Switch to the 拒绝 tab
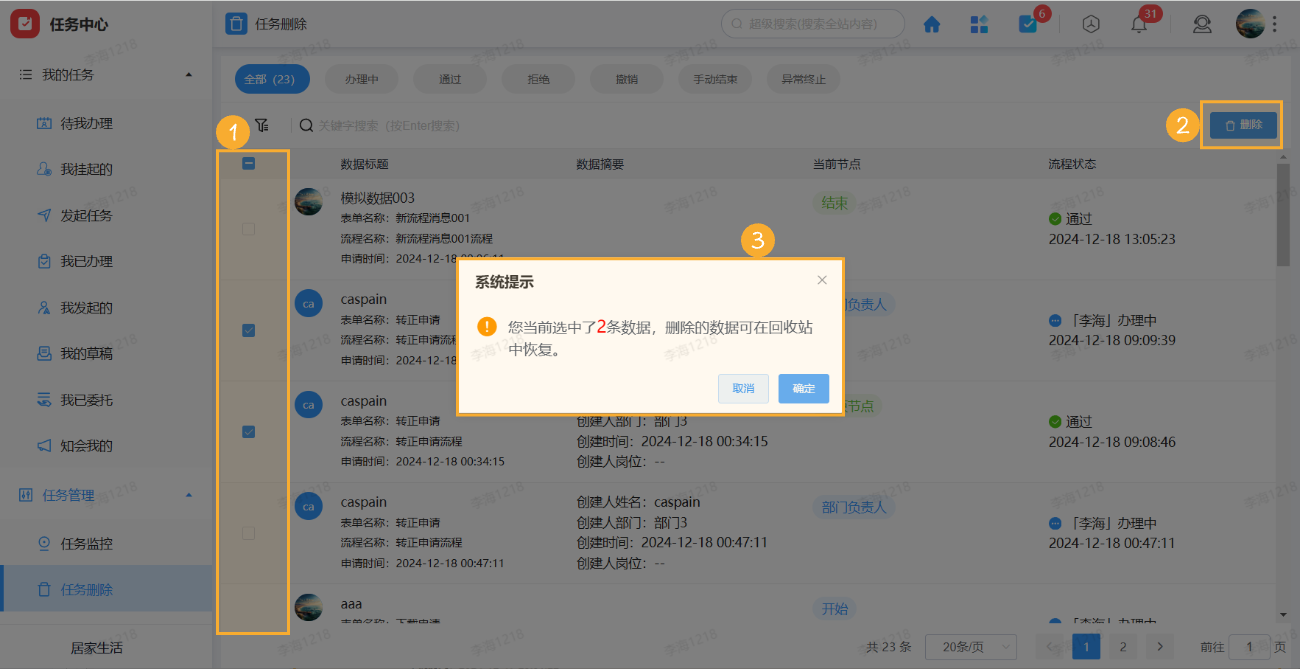The image size is (1300, 669). [538, 78]
